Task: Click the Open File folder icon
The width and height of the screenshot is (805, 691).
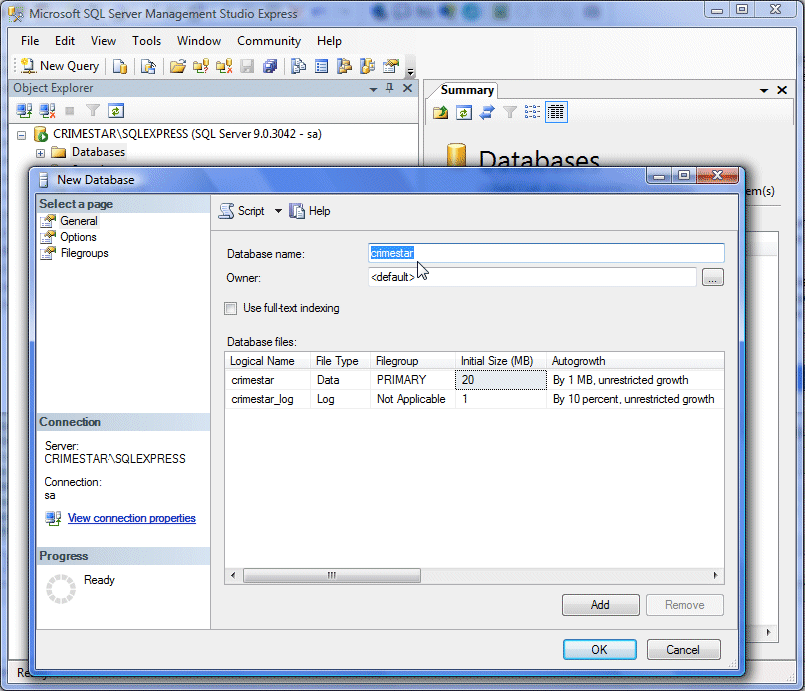Action: pos(178,66)
